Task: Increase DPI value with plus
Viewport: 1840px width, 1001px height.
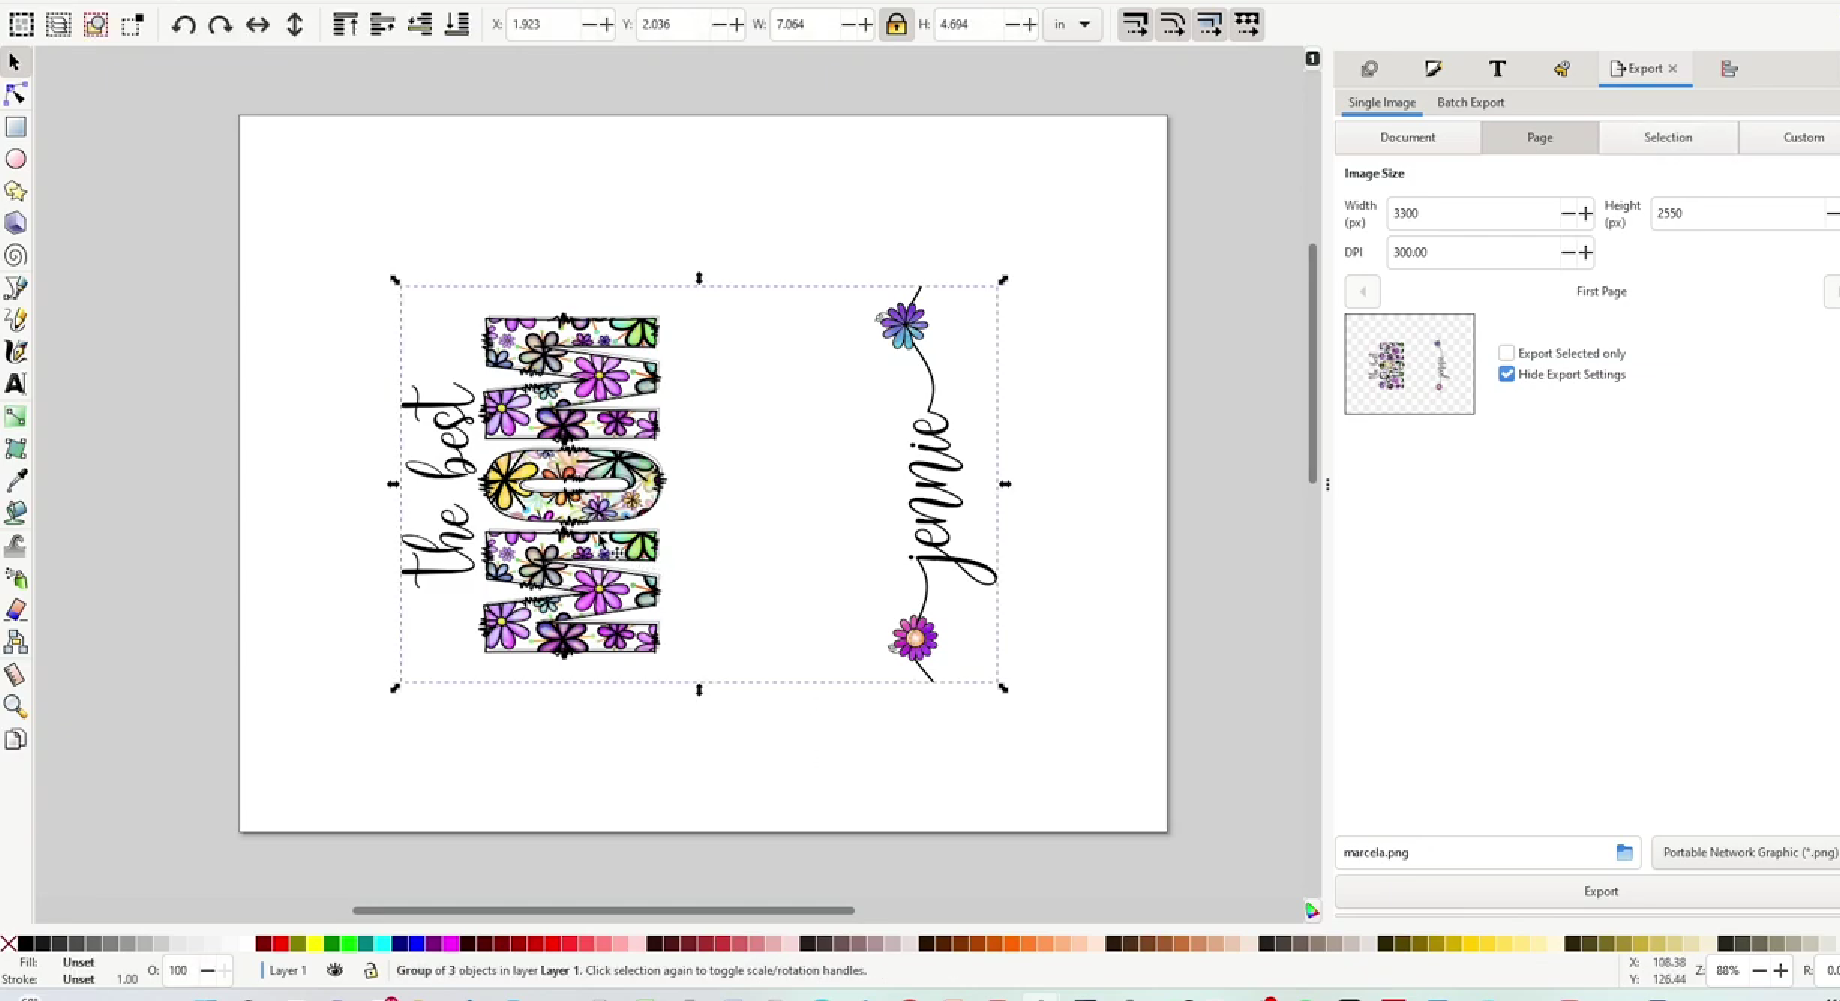Action: click(1585, 252)
